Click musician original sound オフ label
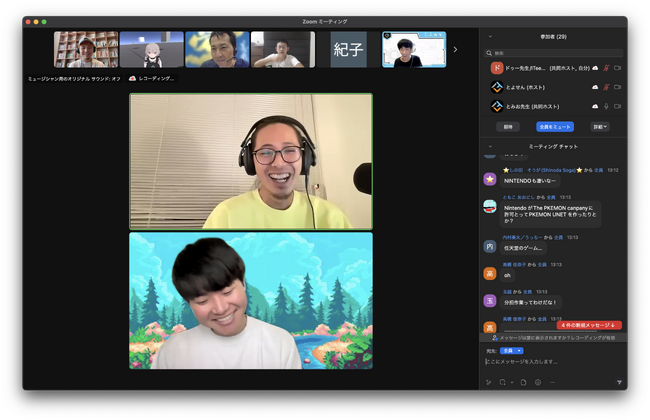The width and height of the screenshot is (650, 420). pos(74,78)
